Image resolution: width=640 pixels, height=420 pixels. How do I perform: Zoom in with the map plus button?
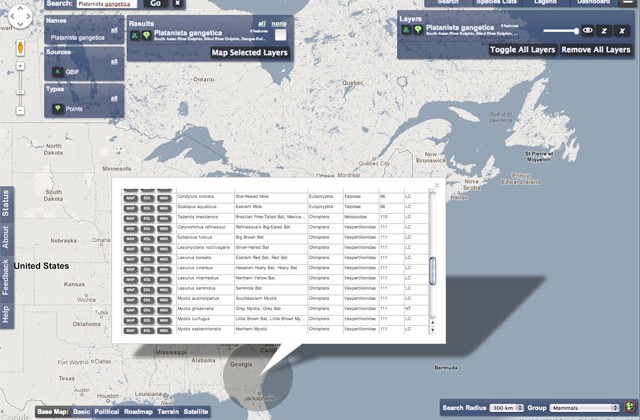coord(20,66)
